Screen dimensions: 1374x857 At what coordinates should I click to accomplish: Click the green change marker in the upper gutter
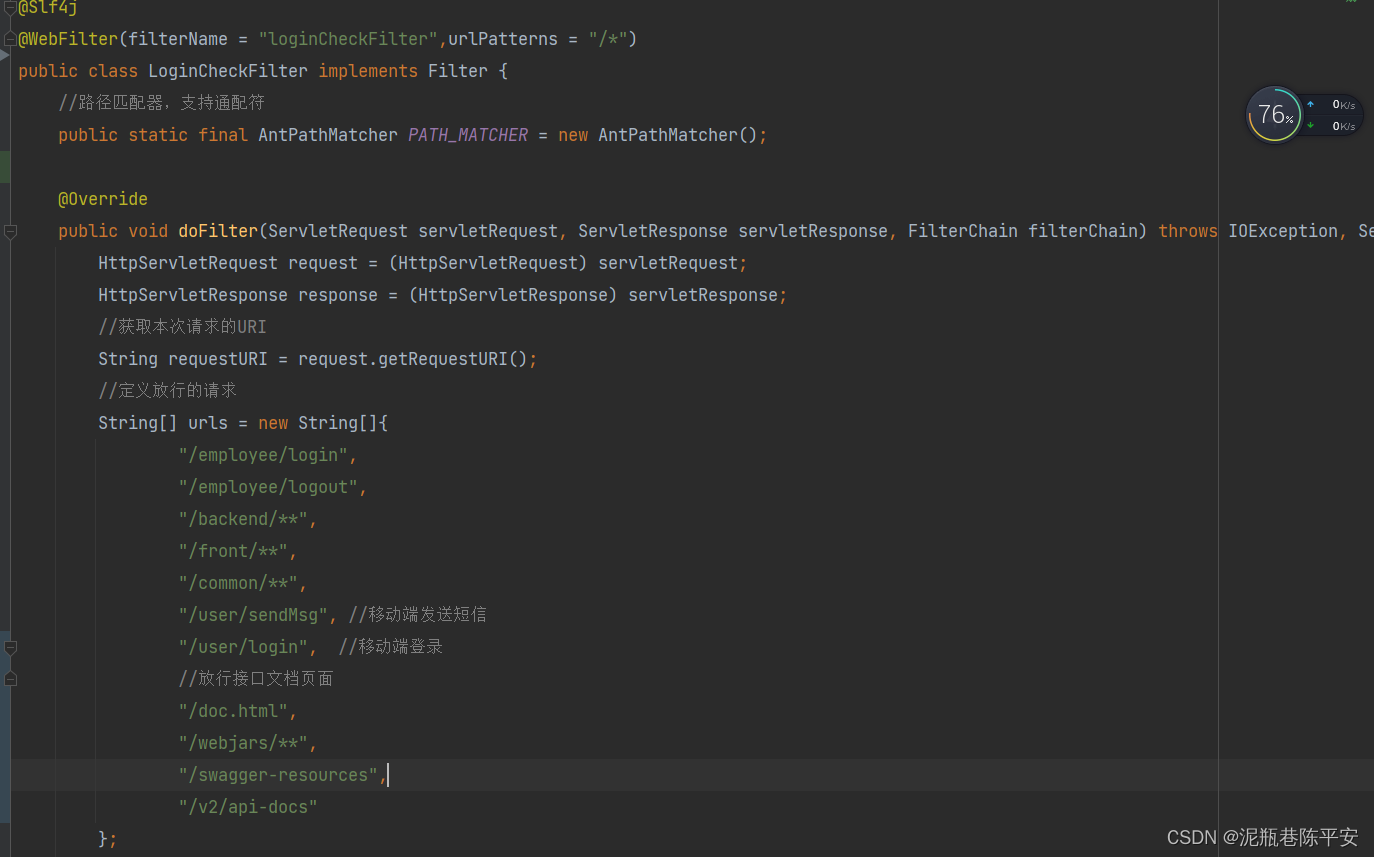click(3, 167)
